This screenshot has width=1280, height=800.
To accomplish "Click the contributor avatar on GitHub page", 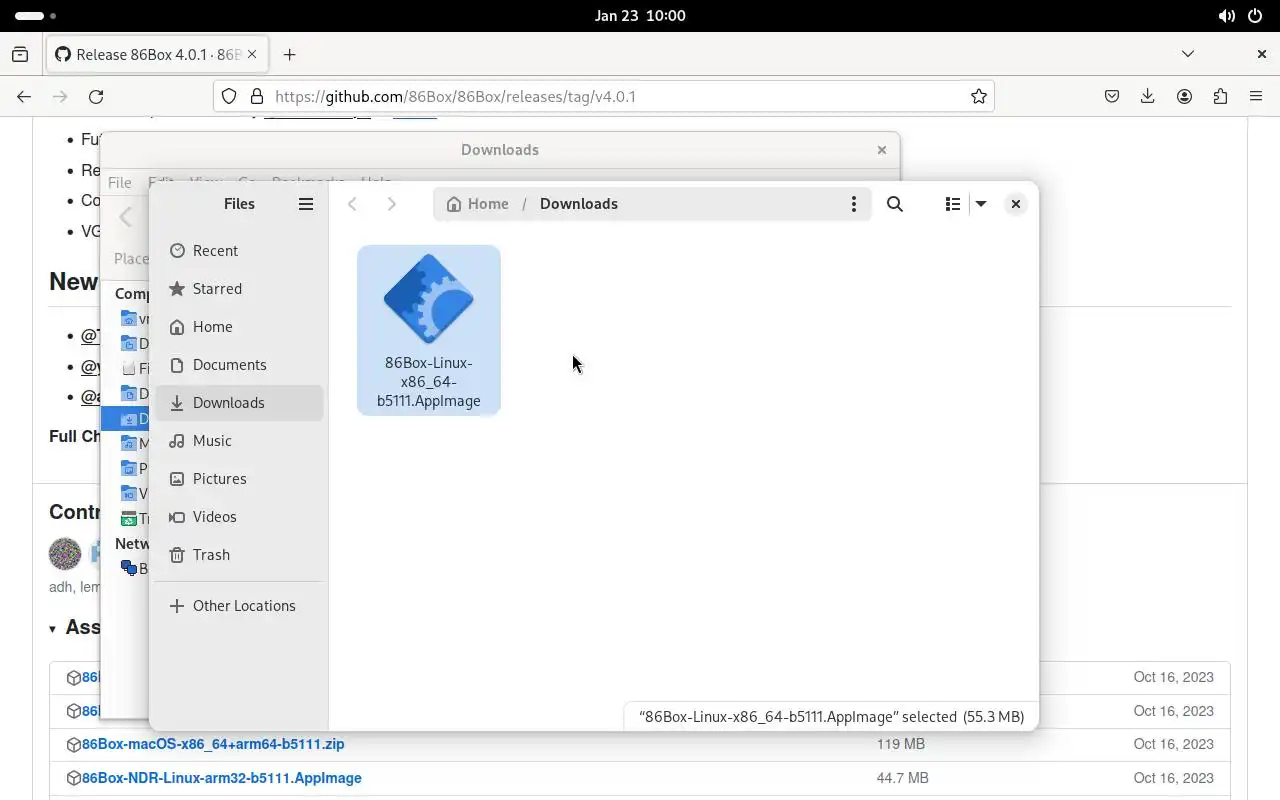I will [x=65, y=554].
